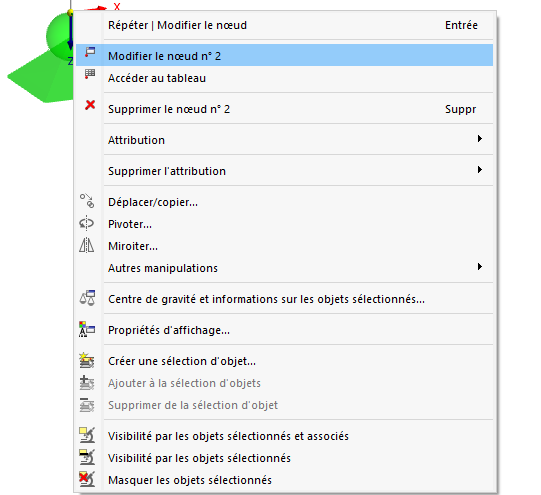541x495 pixels.
Task: Click the red X axis label
Action: [117, 6]
